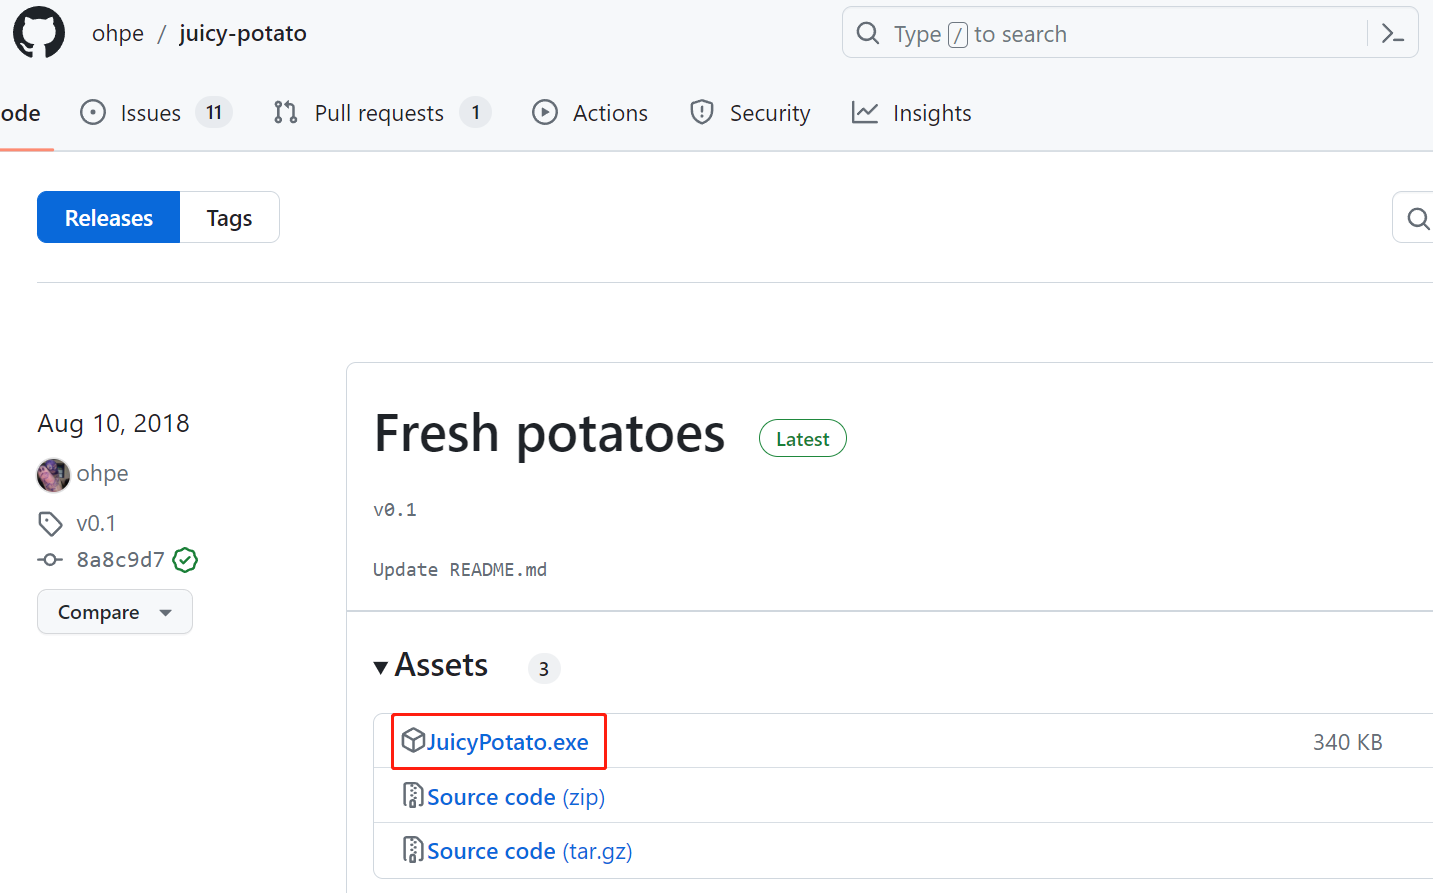
Task: Click the verified commit badge icon
Action: (x=185, y=560)
